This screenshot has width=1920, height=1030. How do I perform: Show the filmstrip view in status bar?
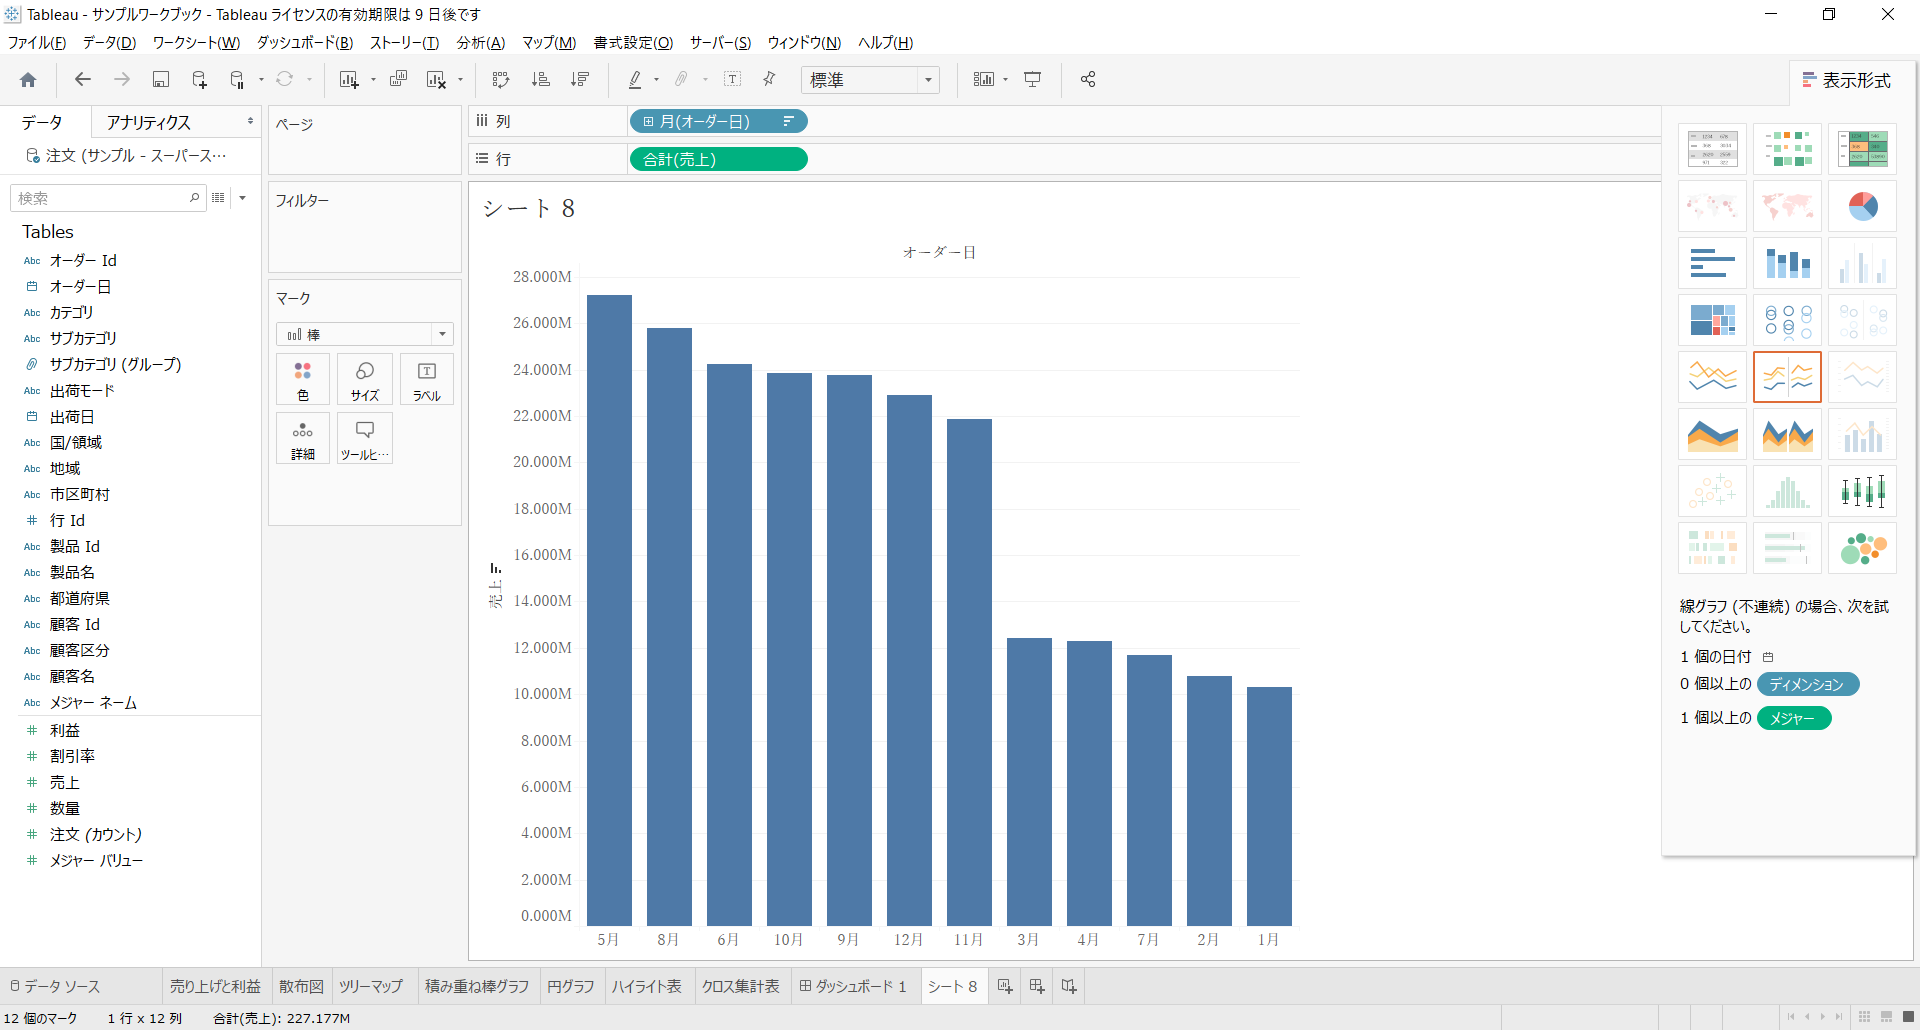[x=1886, y=1017]
